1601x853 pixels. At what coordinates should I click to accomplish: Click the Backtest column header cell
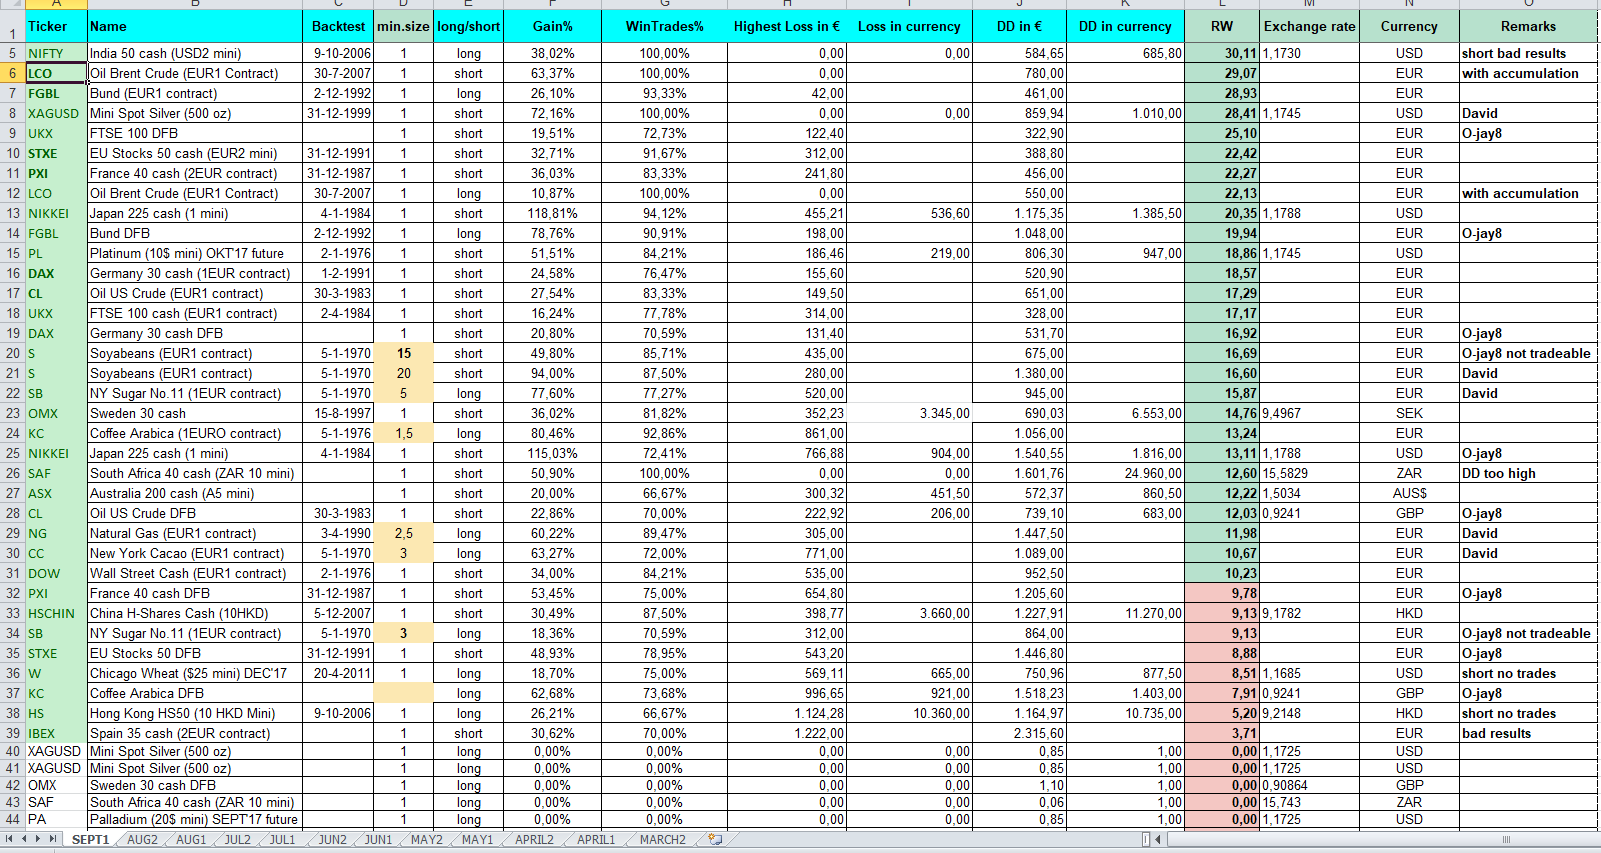338,26
